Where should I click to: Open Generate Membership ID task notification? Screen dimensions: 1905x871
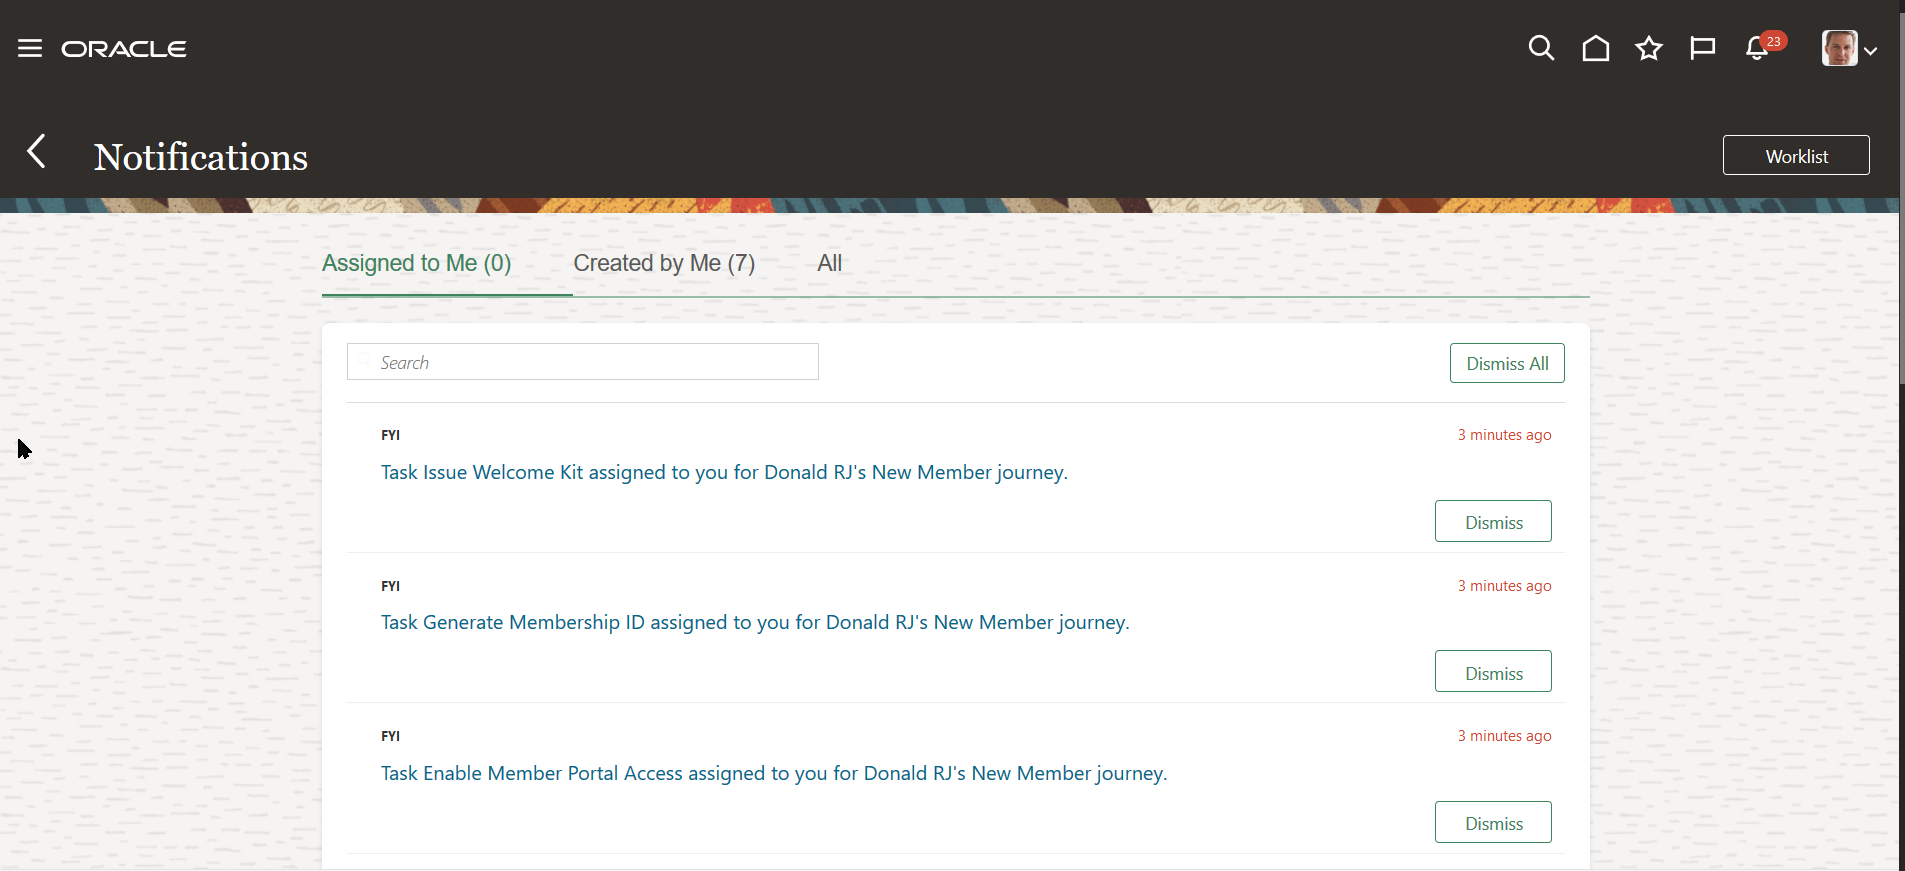(755, 622)
